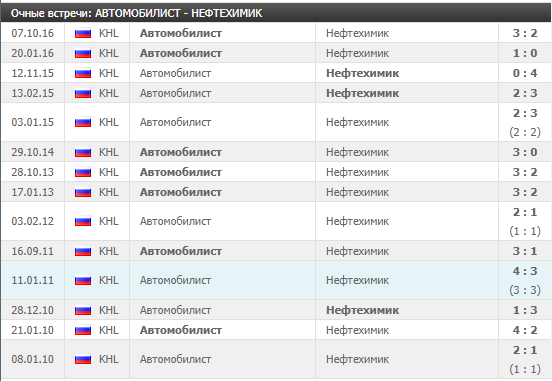Click bold Автомобилист in the 16.09.11 row
The image size is (552, 381).
tap(181, 251)
